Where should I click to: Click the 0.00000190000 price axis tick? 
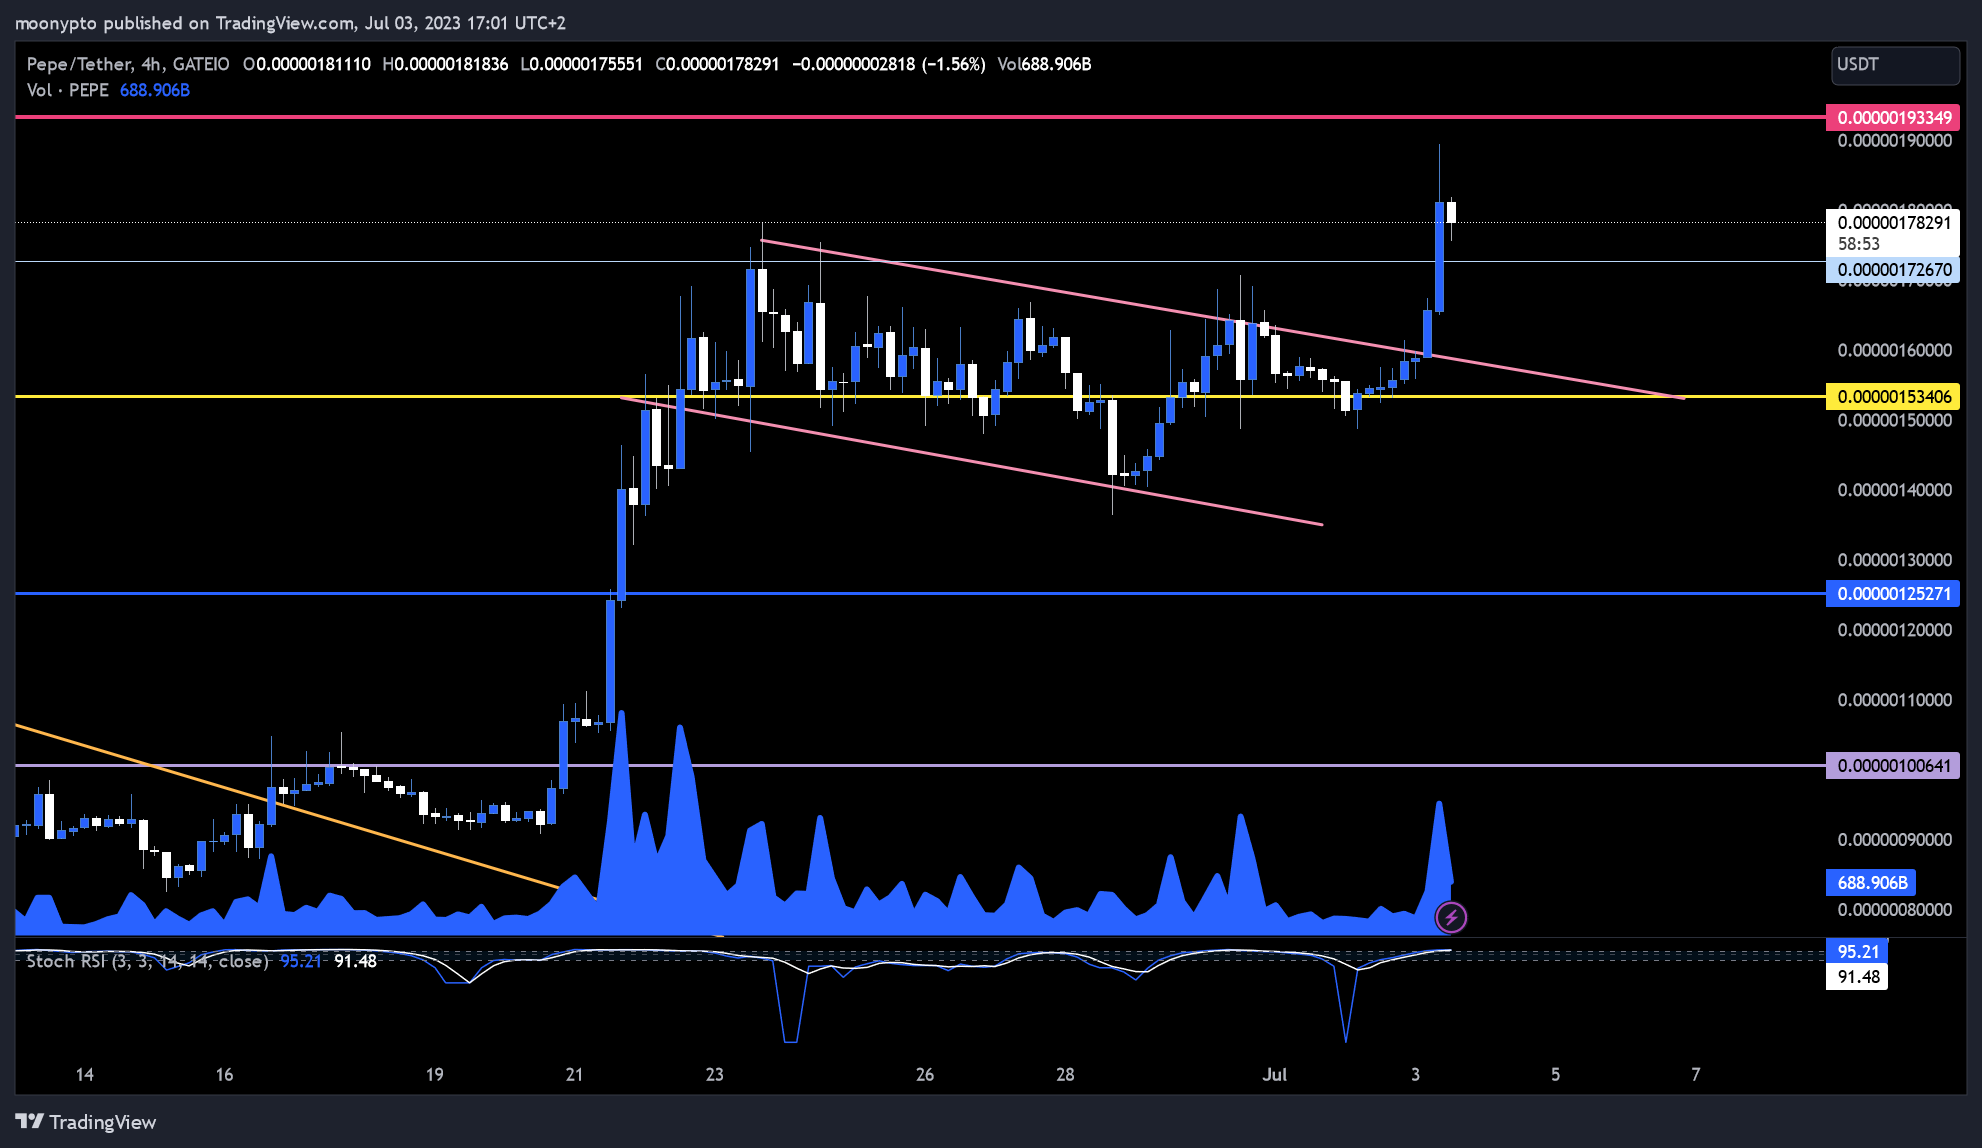1894,141
